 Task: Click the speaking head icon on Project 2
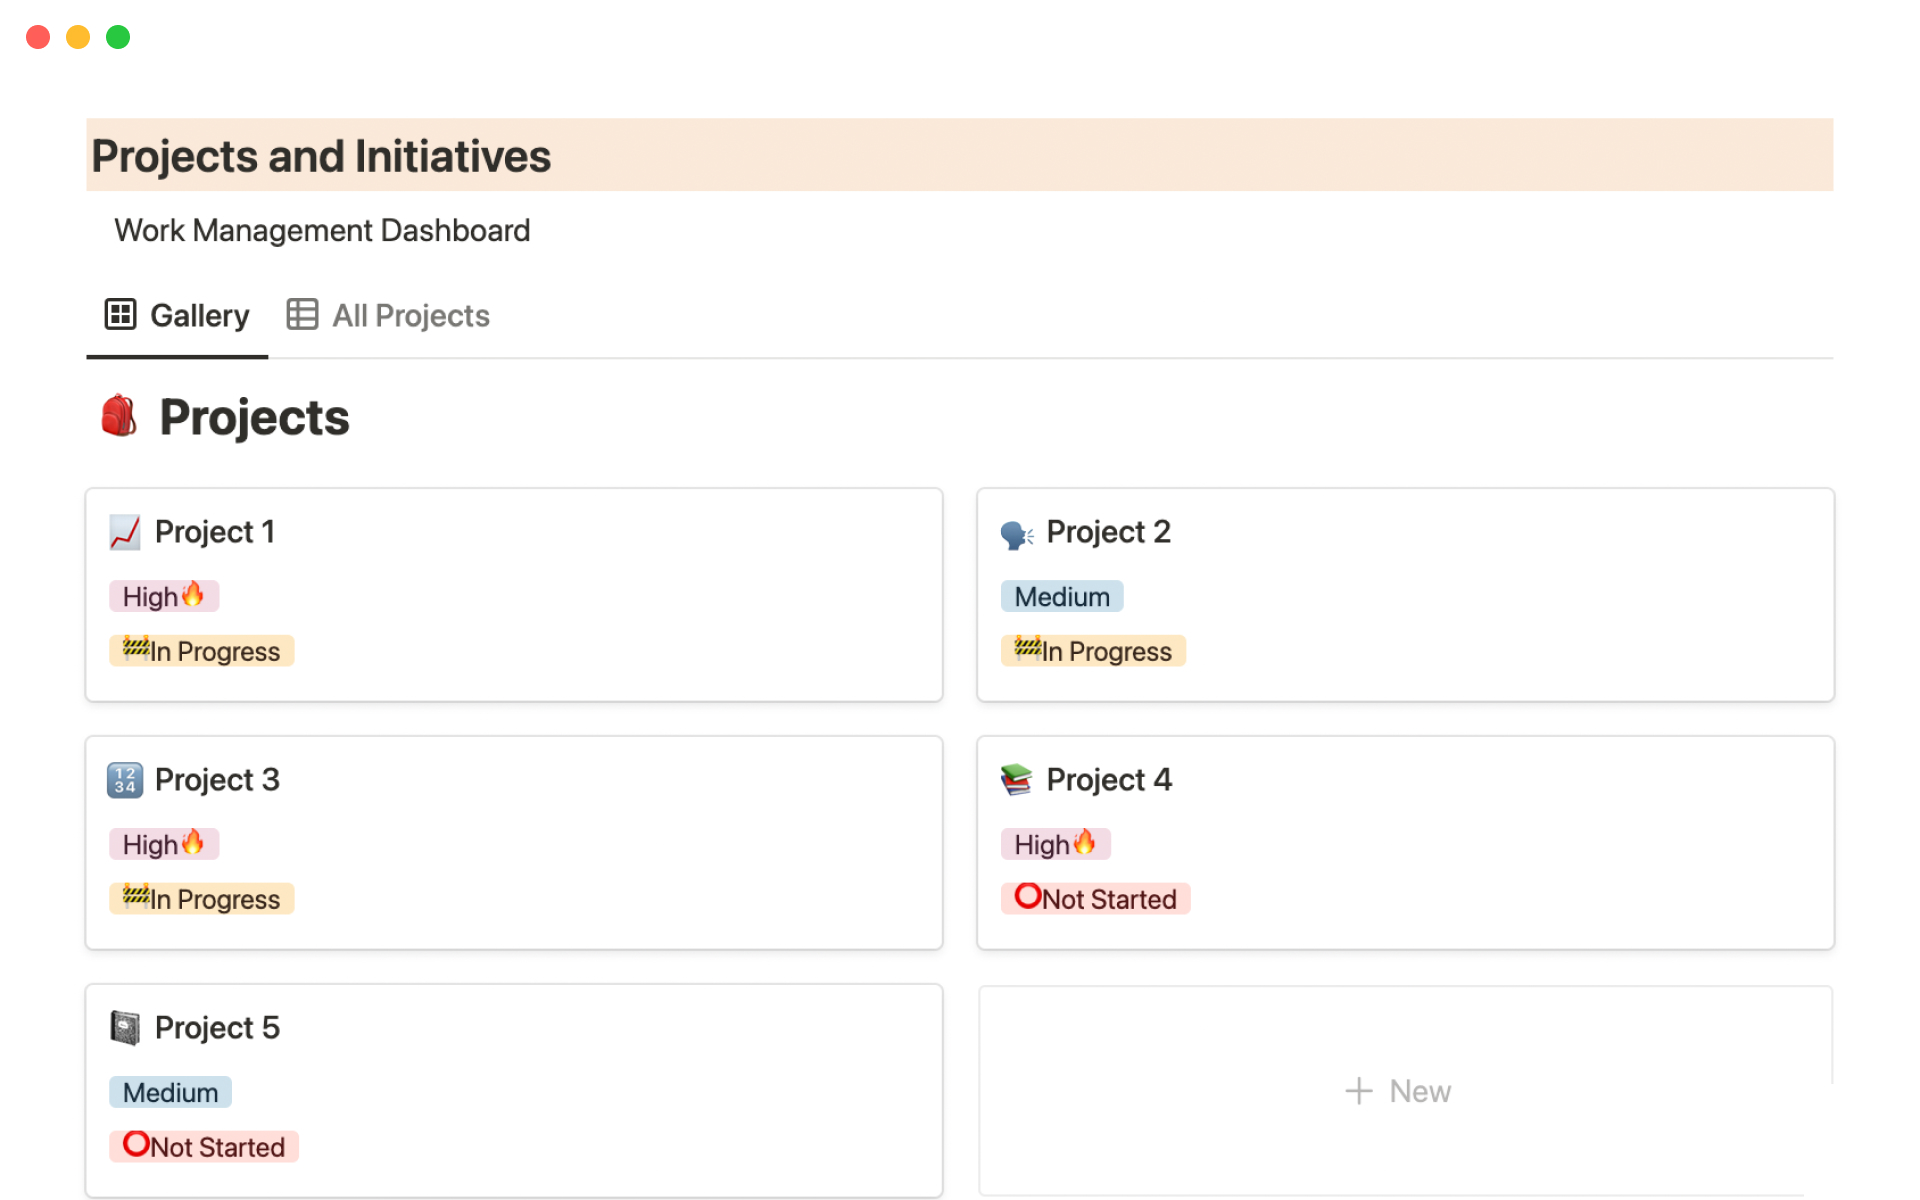point(1017,534)
